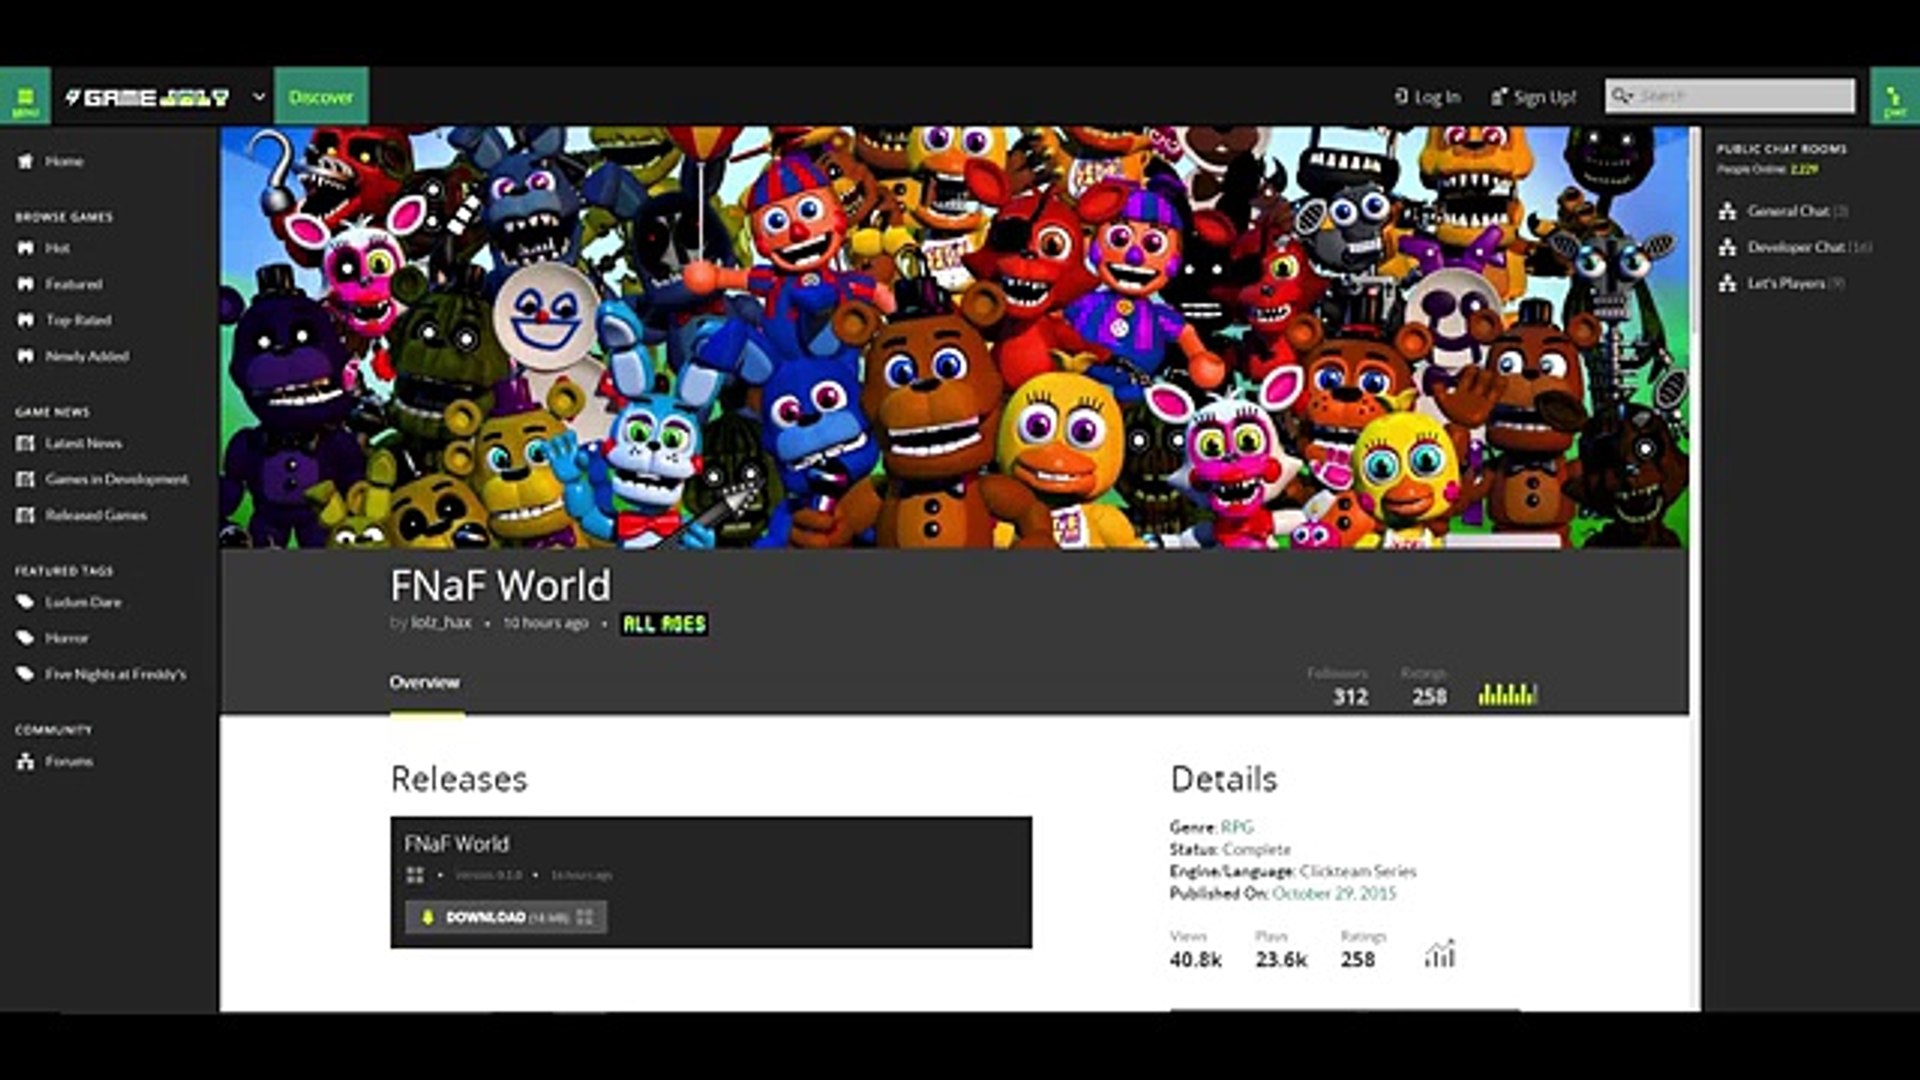The image size is (1920, 1080).
Task: Focus the Search input field
Action: (x=1730, y=96)
